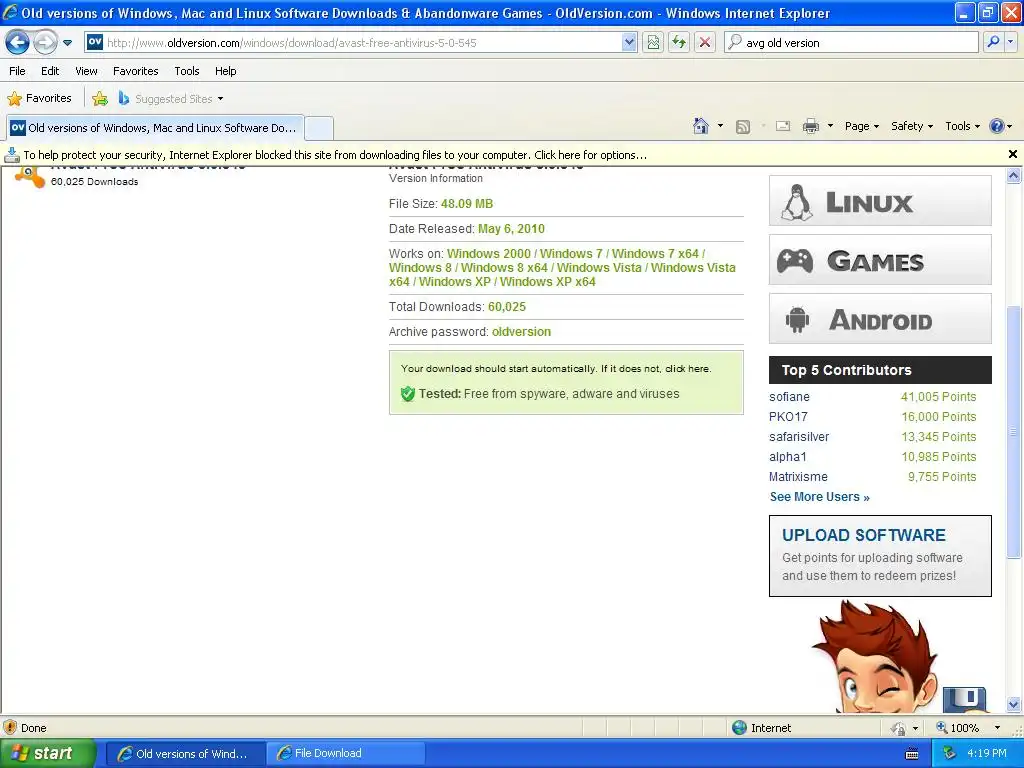The height and width of the screenshot is (768, 1024).
Task: Click the browser Forward arrow button
Action: 44,42
